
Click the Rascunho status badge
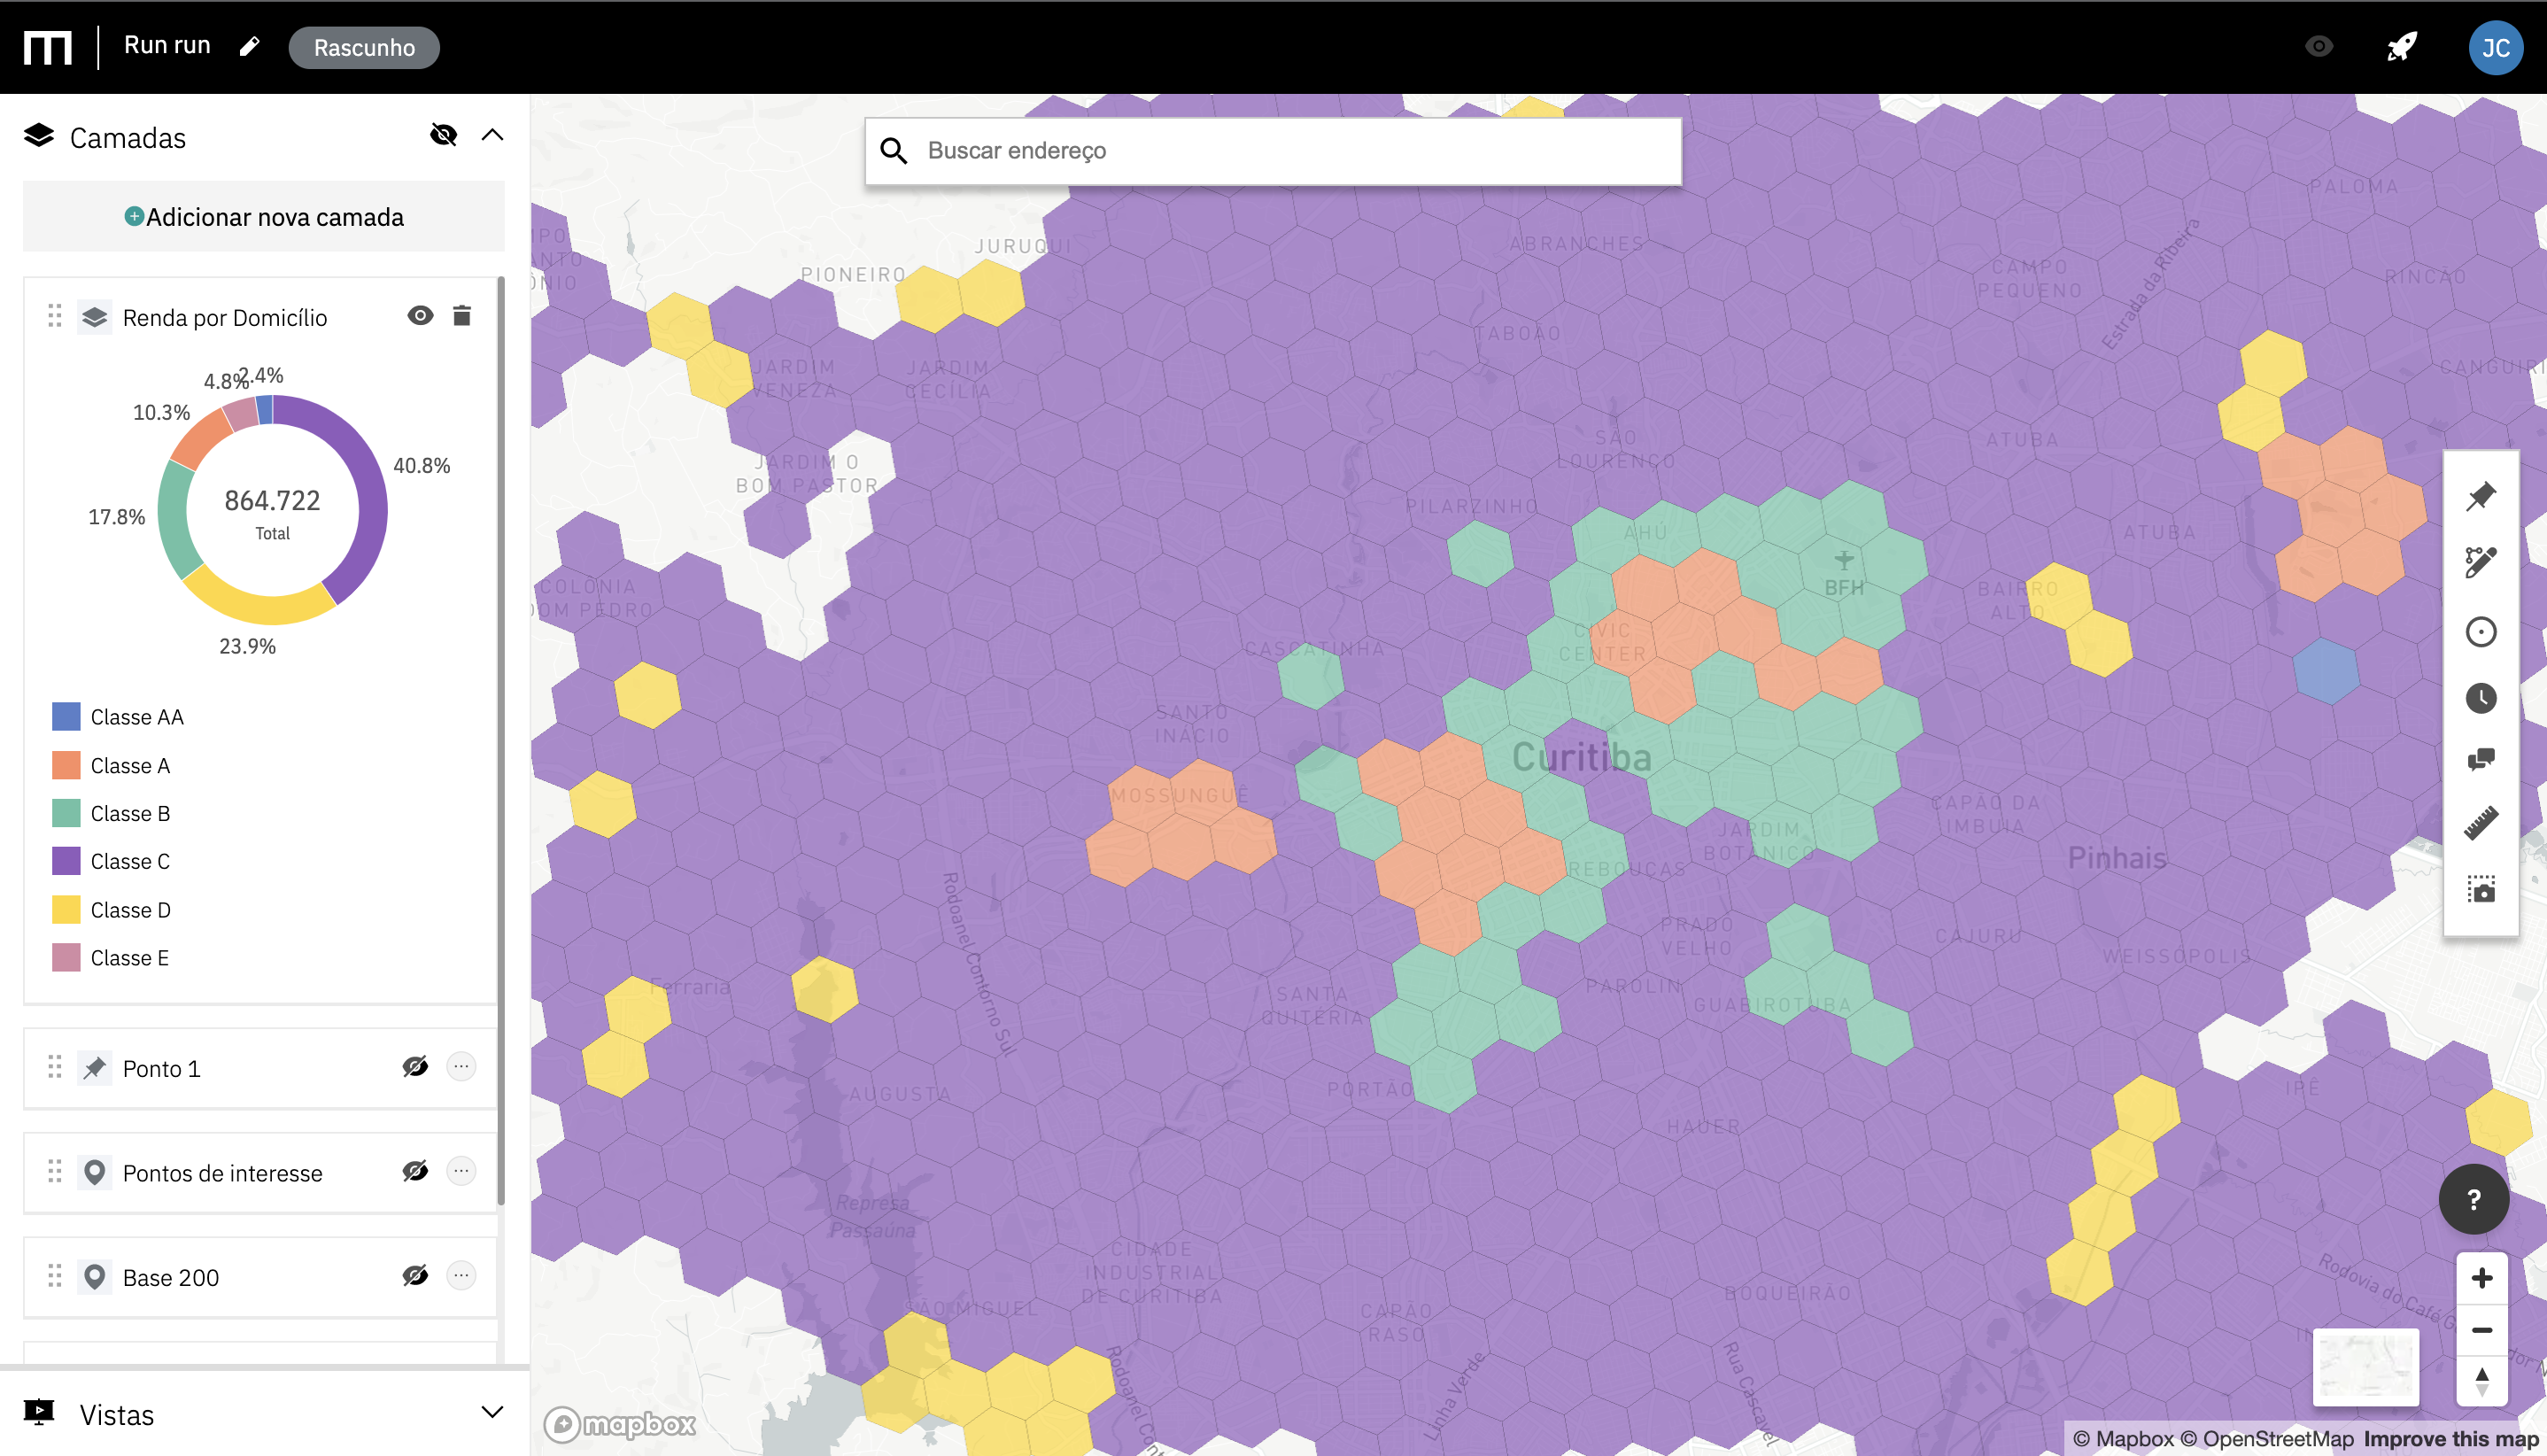click(x=364, y=47)
